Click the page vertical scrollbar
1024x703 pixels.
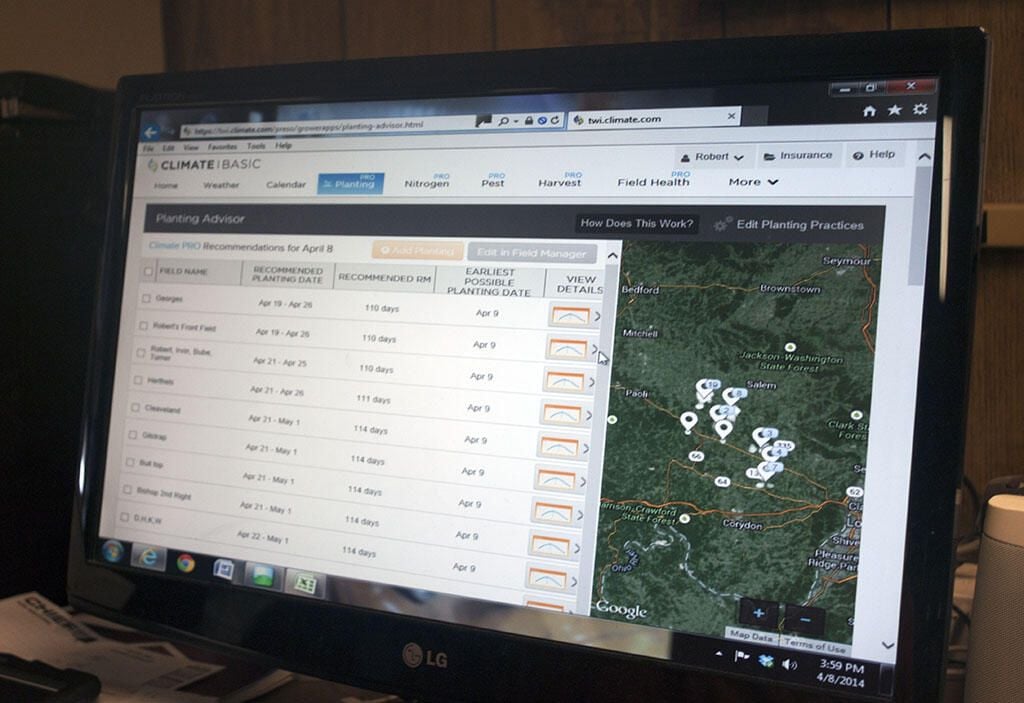pos(919,225)
